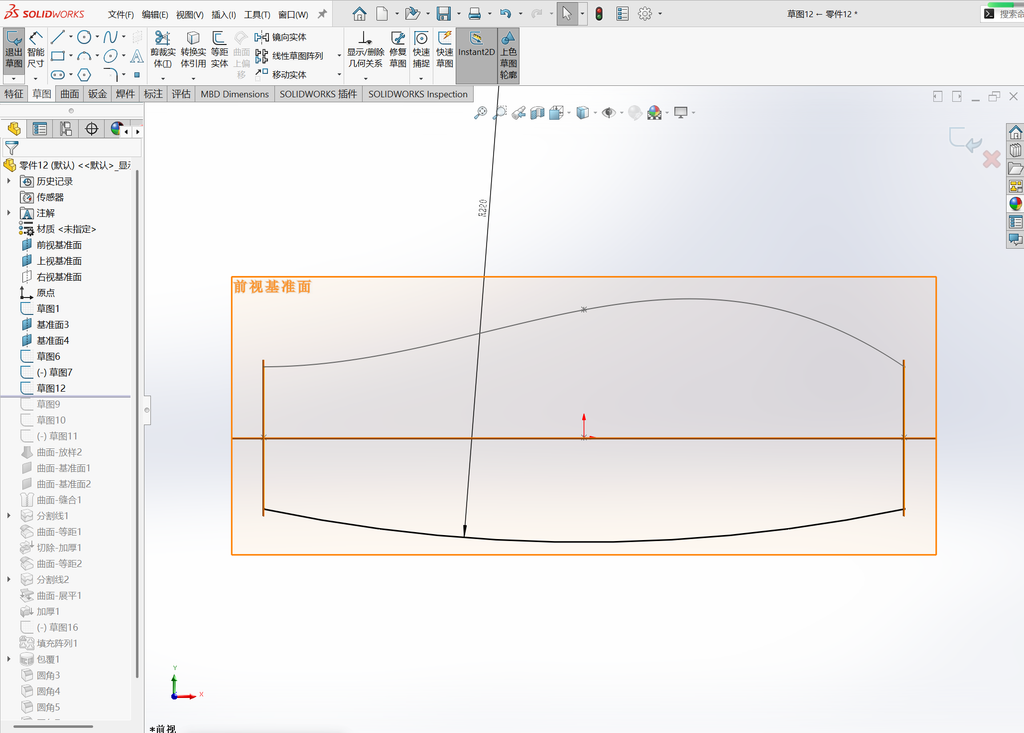Select the Ellipse sketch tool
This screenshot has height=733, width=1024.
tap(110, 56)
